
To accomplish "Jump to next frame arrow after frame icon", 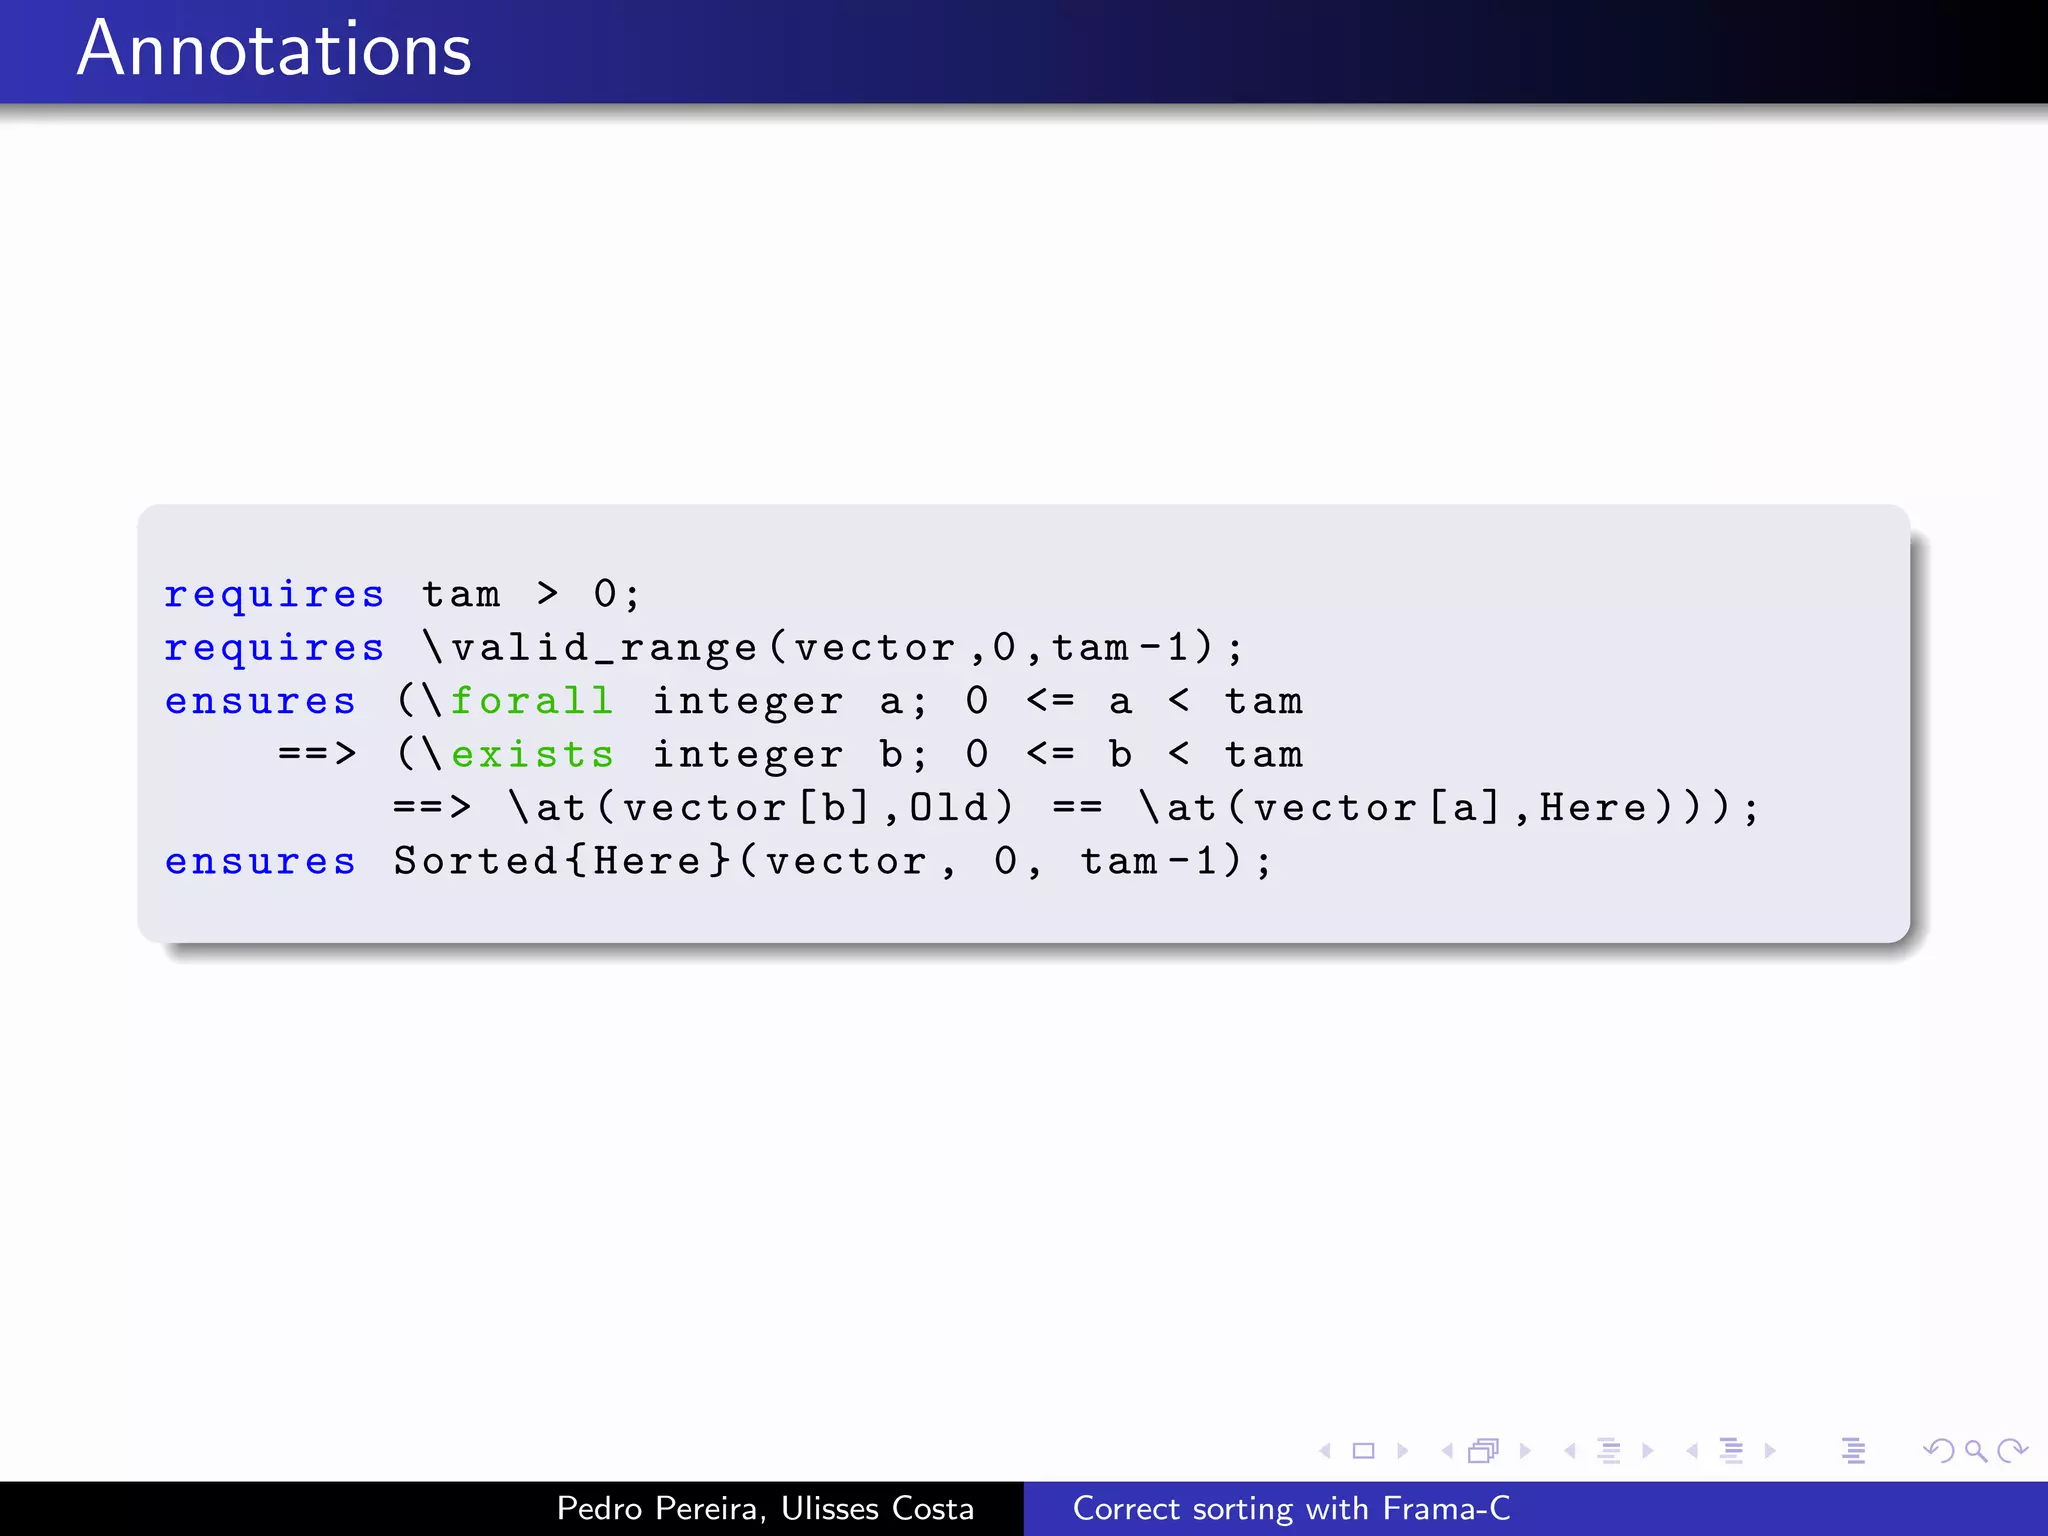I will pyautogui.click(x=1525, y=1451).
